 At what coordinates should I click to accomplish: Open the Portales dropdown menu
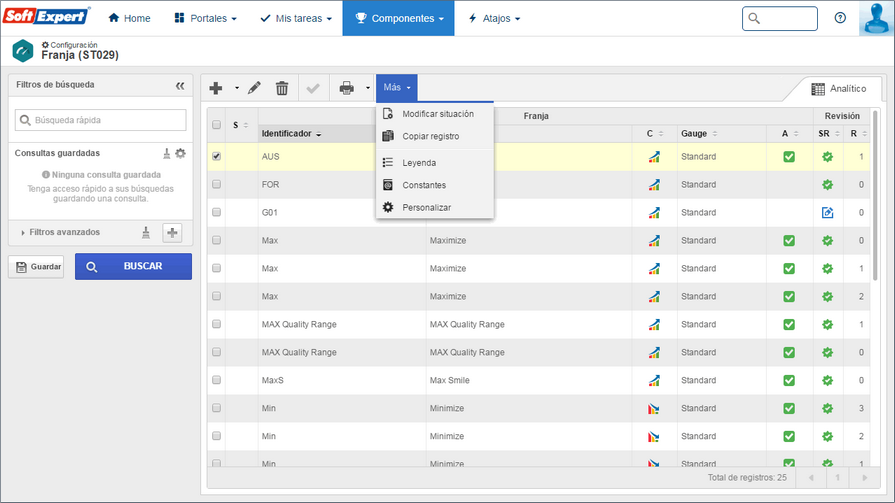(x=205, y=18)
